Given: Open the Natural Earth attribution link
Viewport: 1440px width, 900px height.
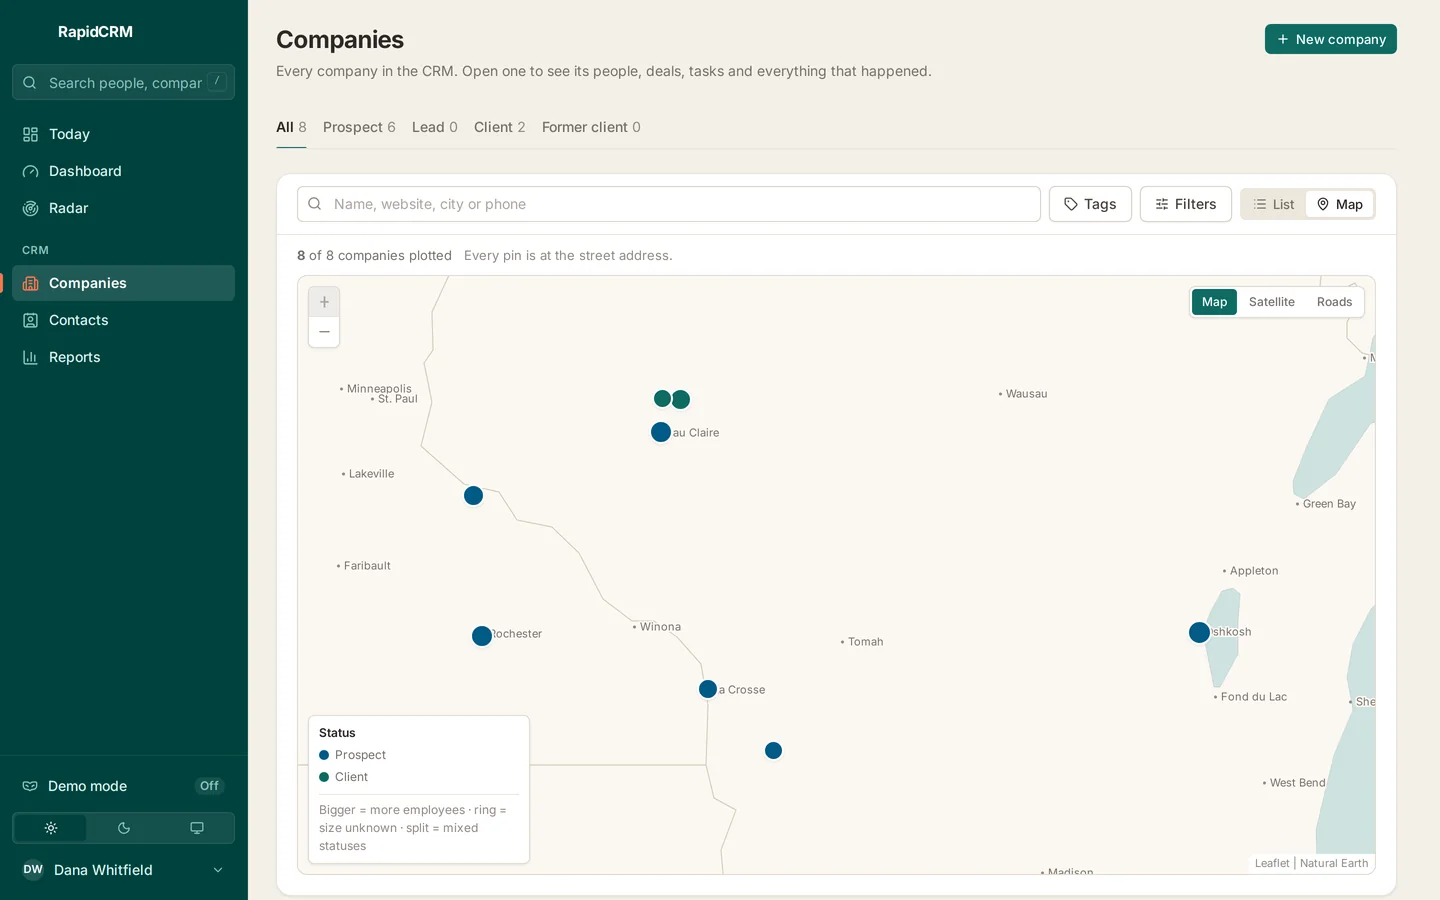Looking at the screenshot, I should pyautogui.click(x=1334, y=863).
